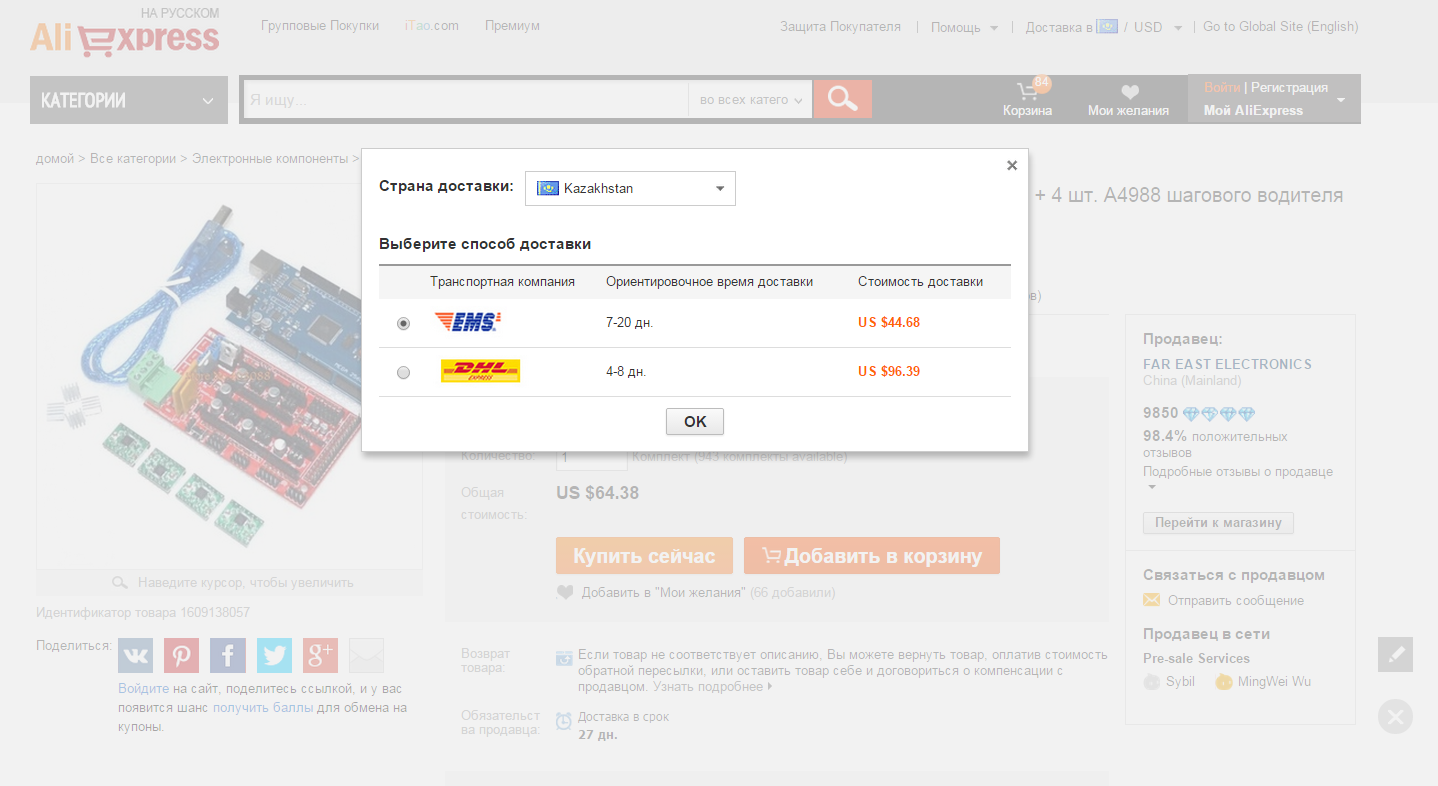Click the Войти login link
This screenshot has width=1438, height=786.
point(1222,87)
